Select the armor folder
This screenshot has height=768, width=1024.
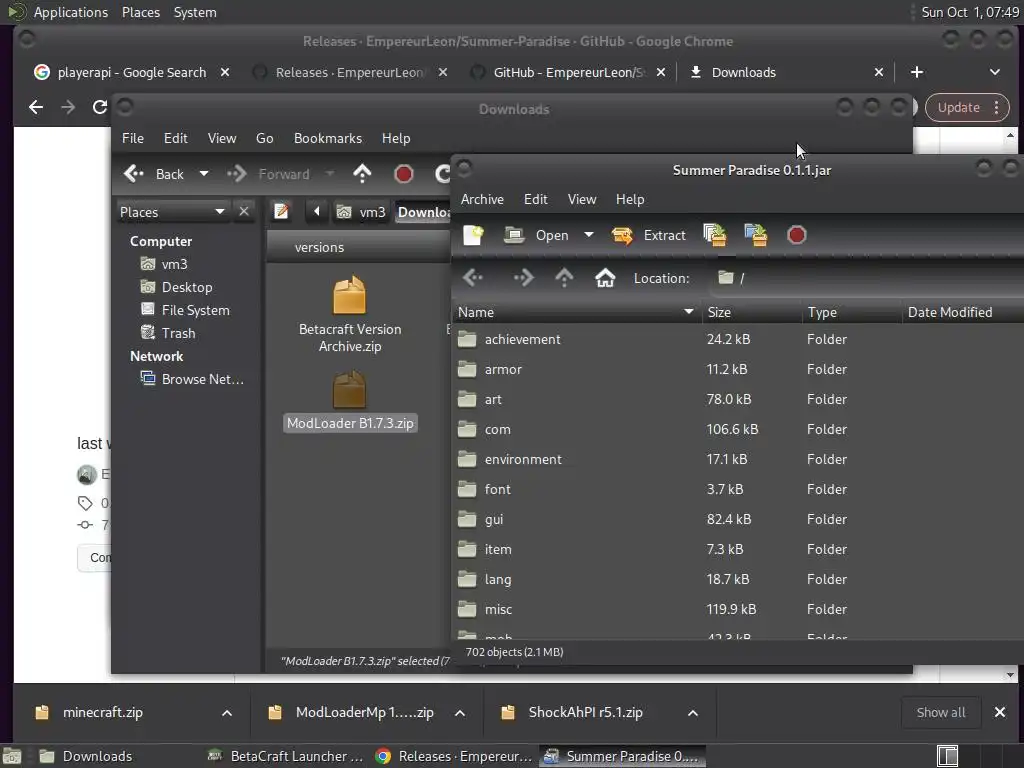pyautogui.click(x=737, y=370)
